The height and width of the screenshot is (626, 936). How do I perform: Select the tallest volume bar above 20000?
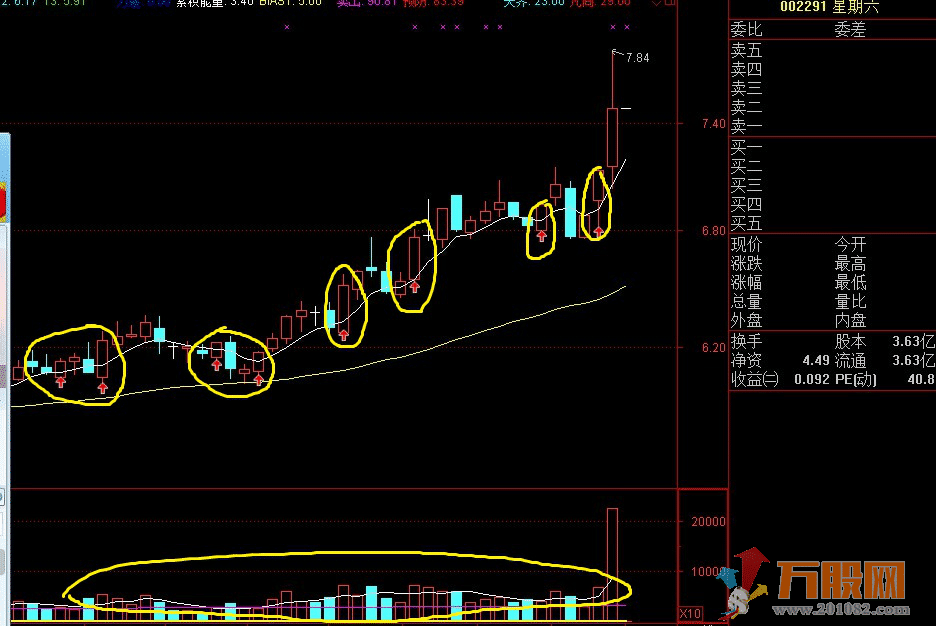pos(612,564)
